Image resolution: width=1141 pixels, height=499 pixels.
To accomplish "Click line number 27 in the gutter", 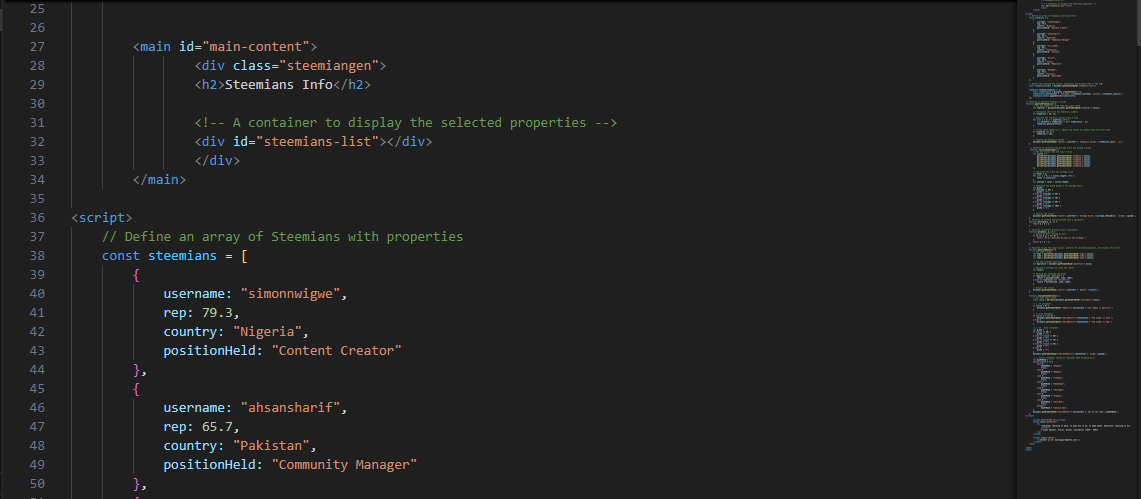I will click(37, 47).
